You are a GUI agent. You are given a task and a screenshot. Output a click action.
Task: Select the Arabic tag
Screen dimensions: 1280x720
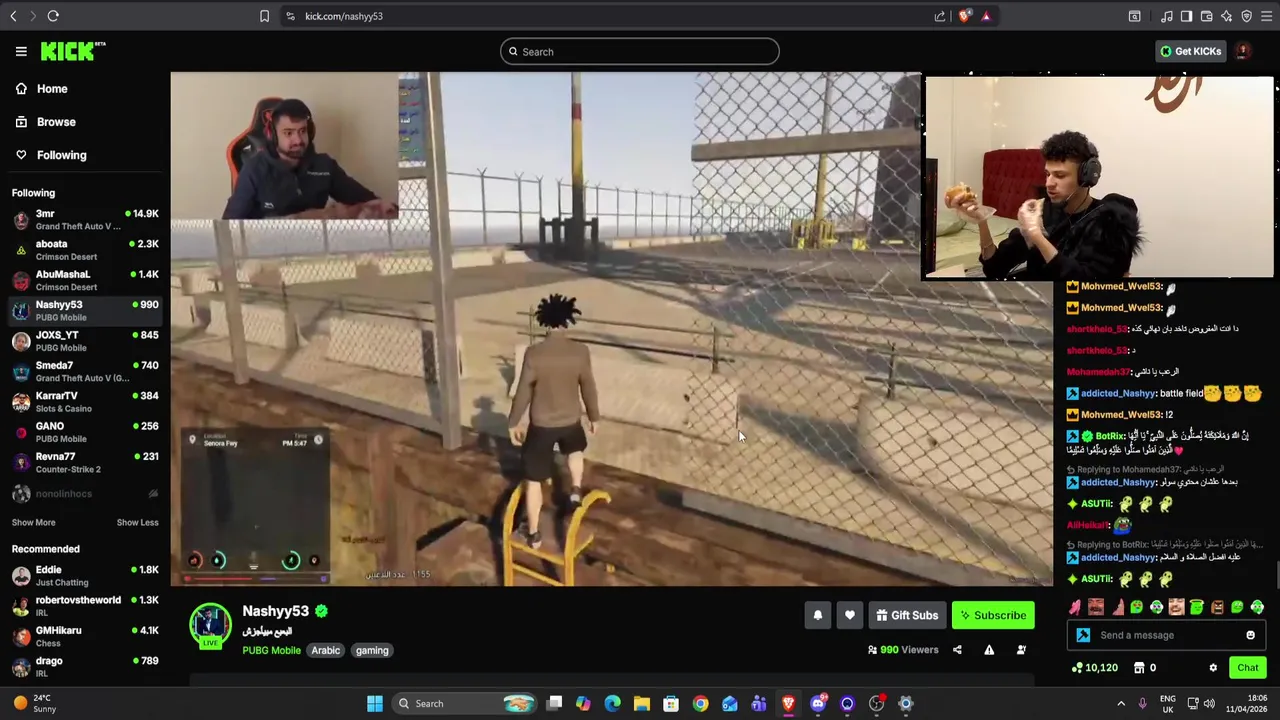(x=325, y=650)
